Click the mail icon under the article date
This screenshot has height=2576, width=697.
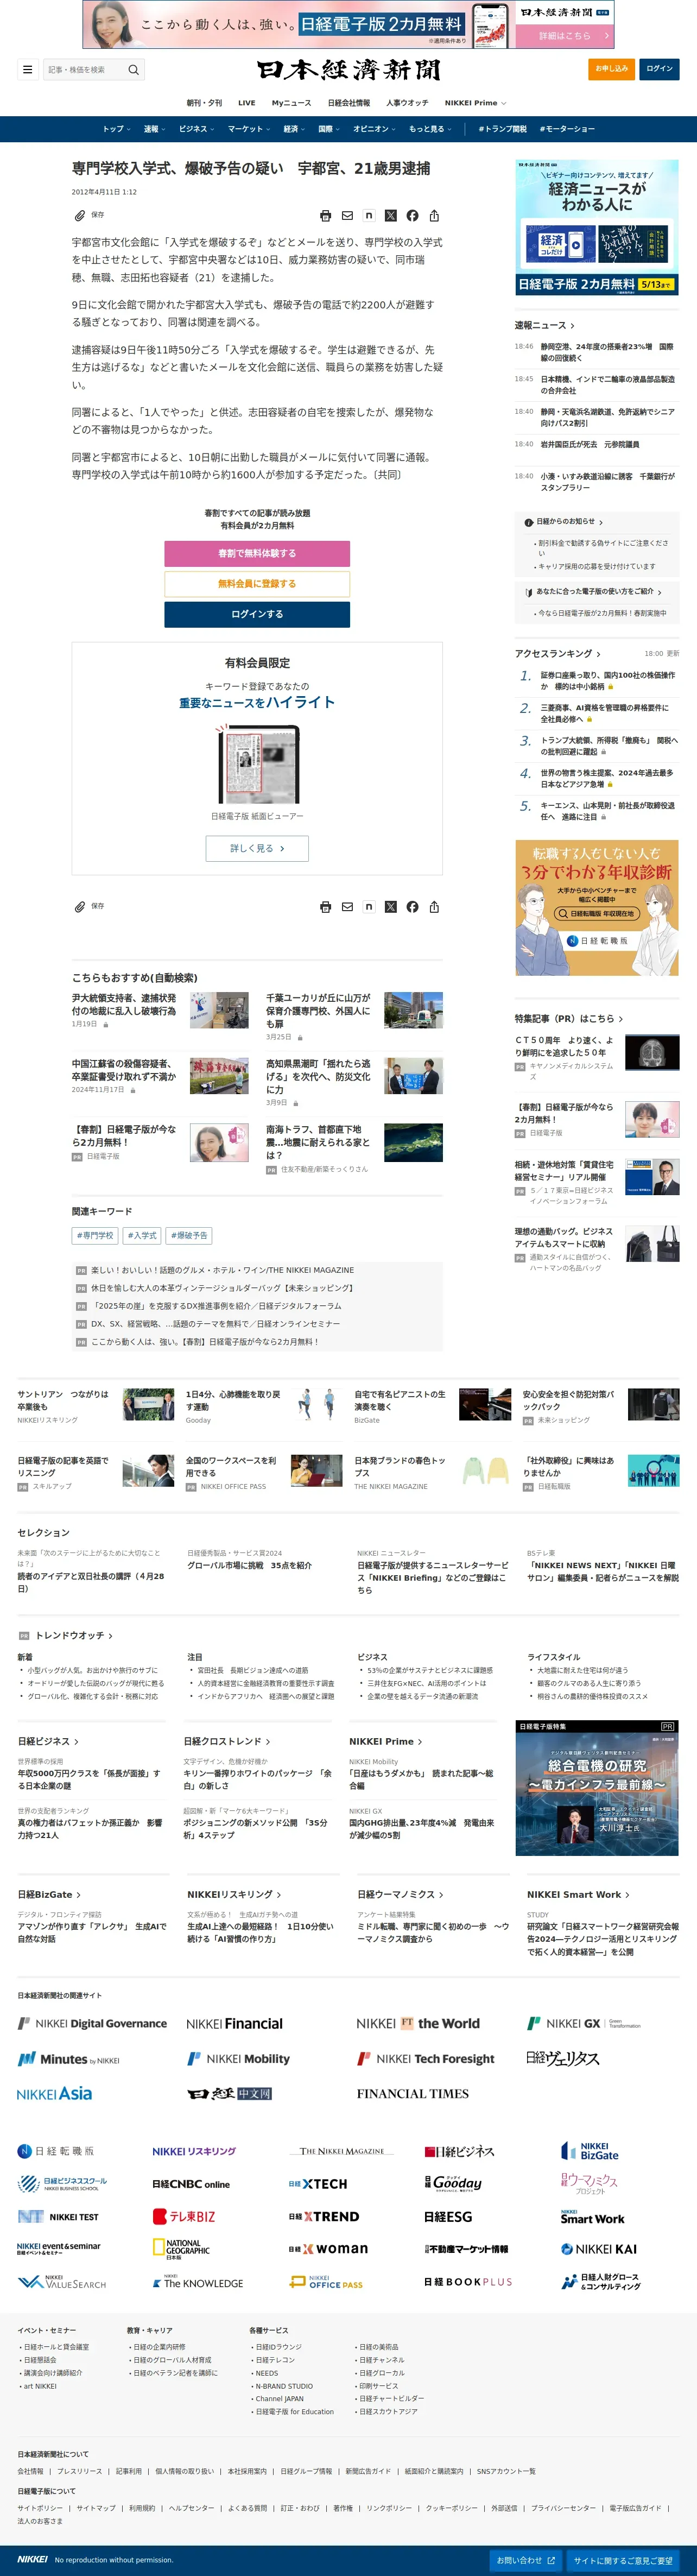pos(347,215)
